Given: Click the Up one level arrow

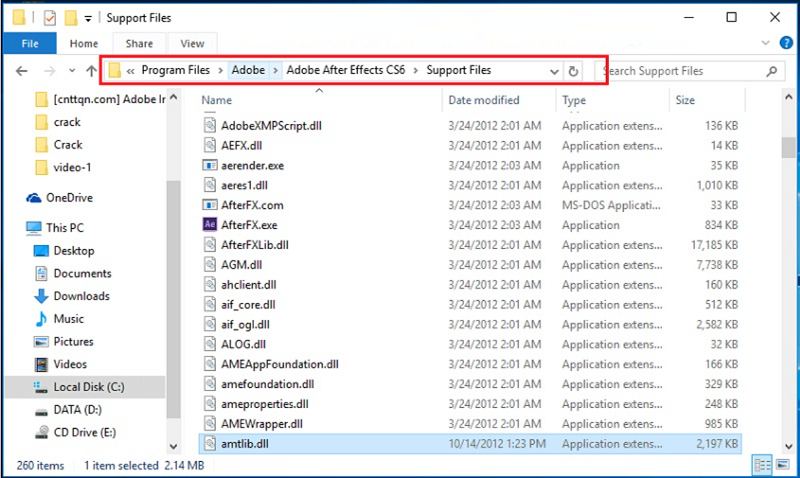Looking at the screenshot, I should [91, 71].
